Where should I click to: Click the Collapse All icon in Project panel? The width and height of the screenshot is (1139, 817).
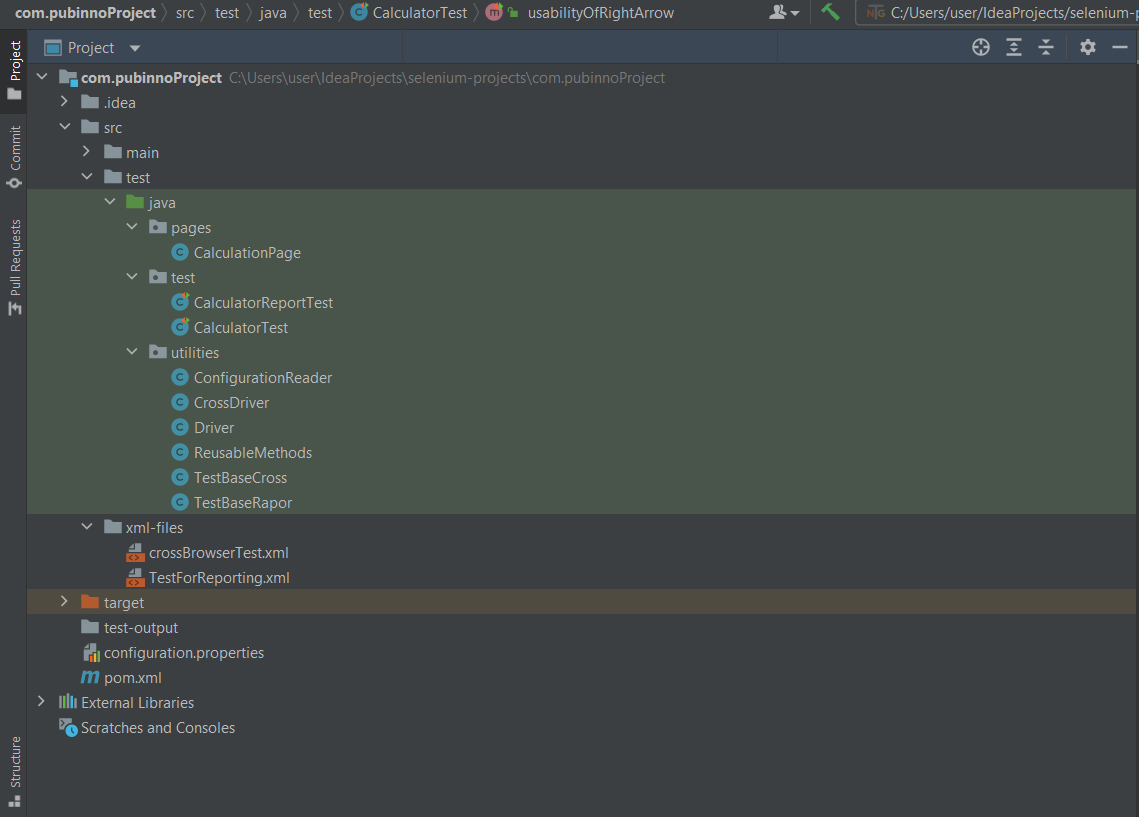click(x=1046, y=47)
